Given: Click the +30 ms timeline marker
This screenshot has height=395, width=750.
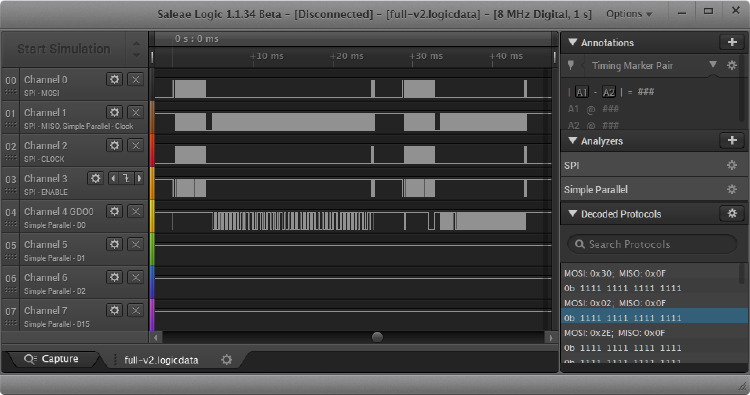Looking at the screenshot, I should click(426, 56).
